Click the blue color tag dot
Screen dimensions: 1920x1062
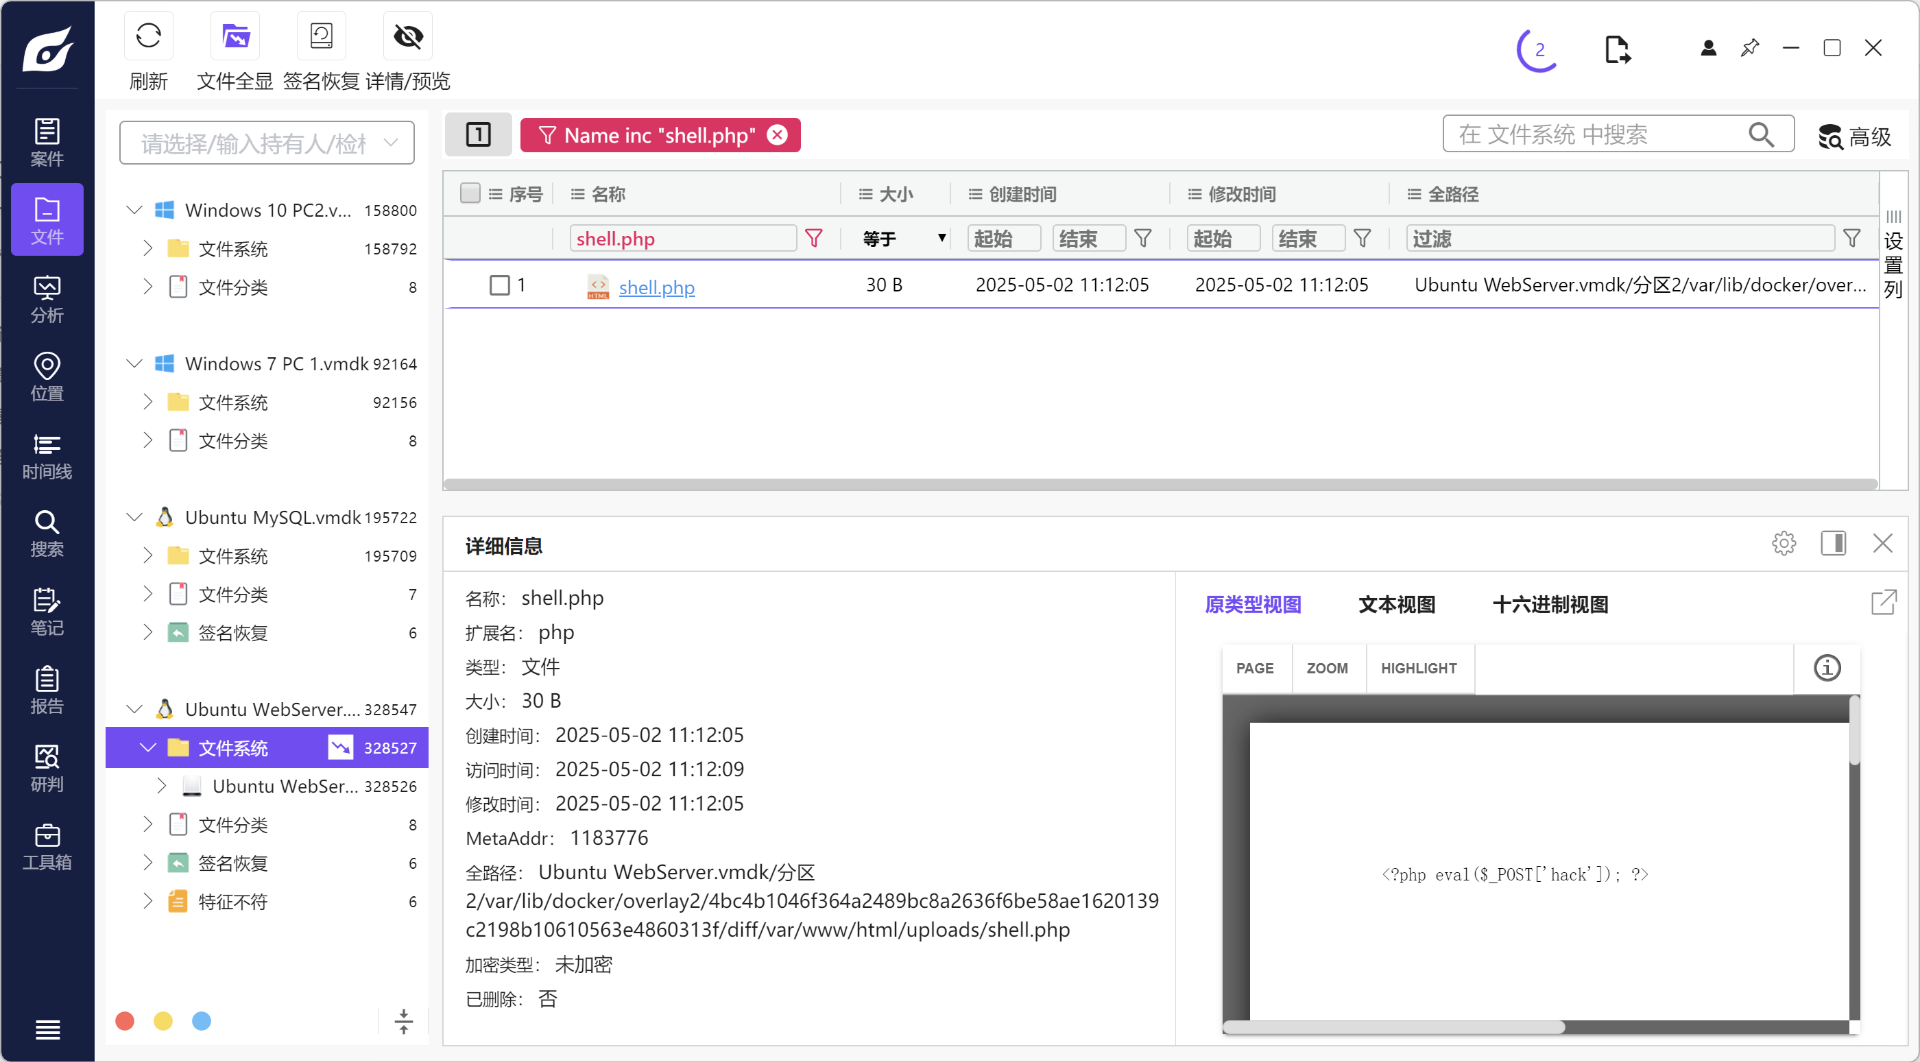[201, 1021]
